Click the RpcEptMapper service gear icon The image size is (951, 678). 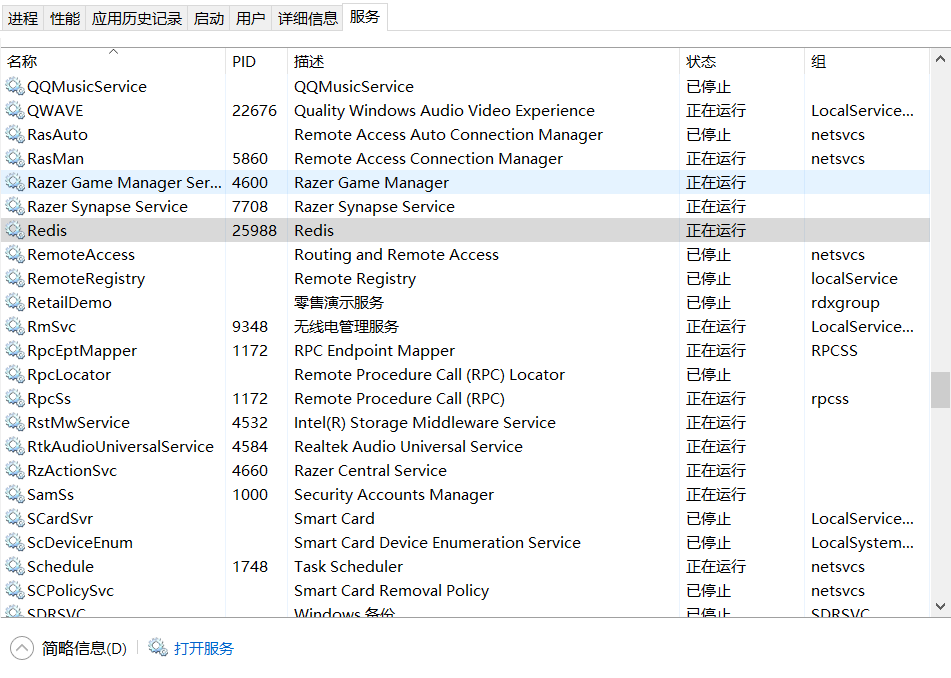point(15,351)
